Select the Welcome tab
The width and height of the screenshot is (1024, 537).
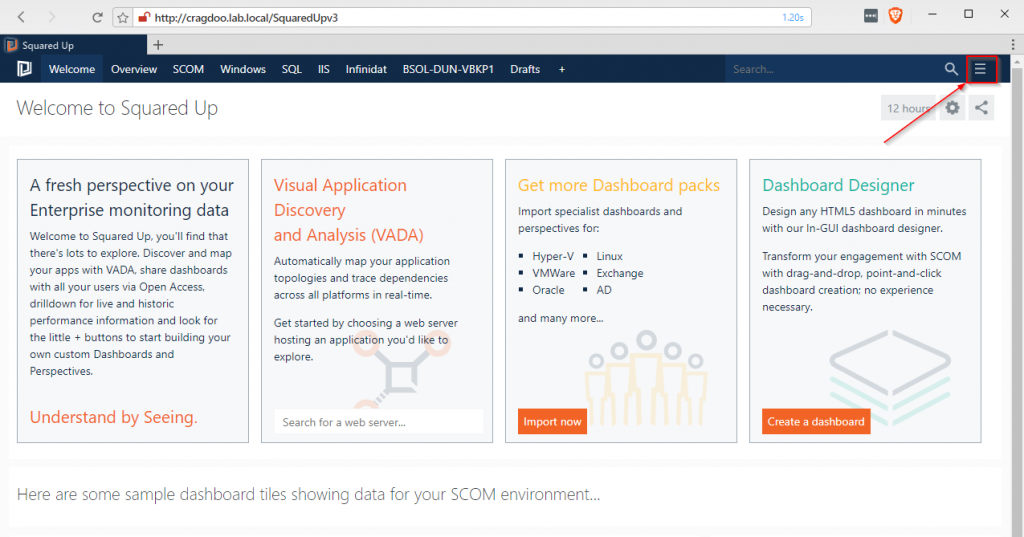[72, 69]
